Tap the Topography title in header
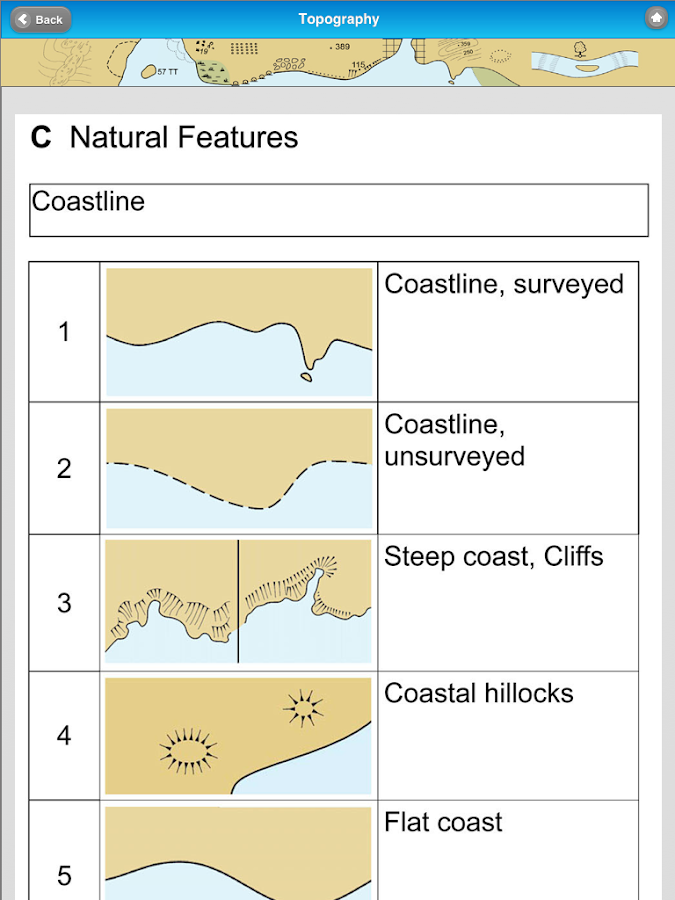675x900 pixels. point(339,19)
